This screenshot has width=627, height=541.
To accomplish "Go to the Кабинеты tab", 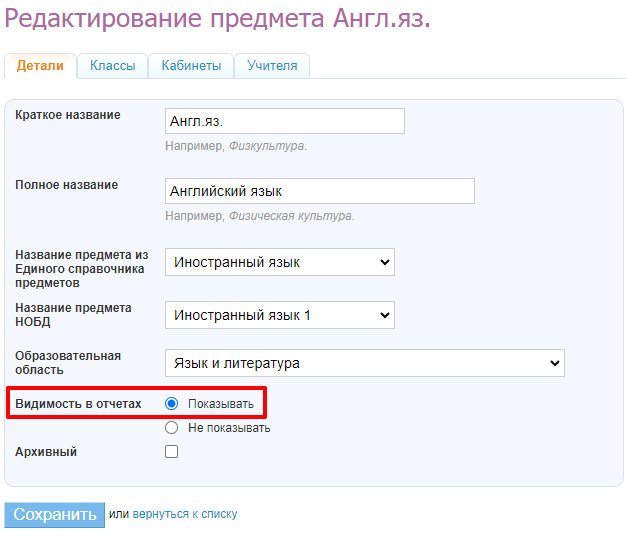I will (191, 66).
